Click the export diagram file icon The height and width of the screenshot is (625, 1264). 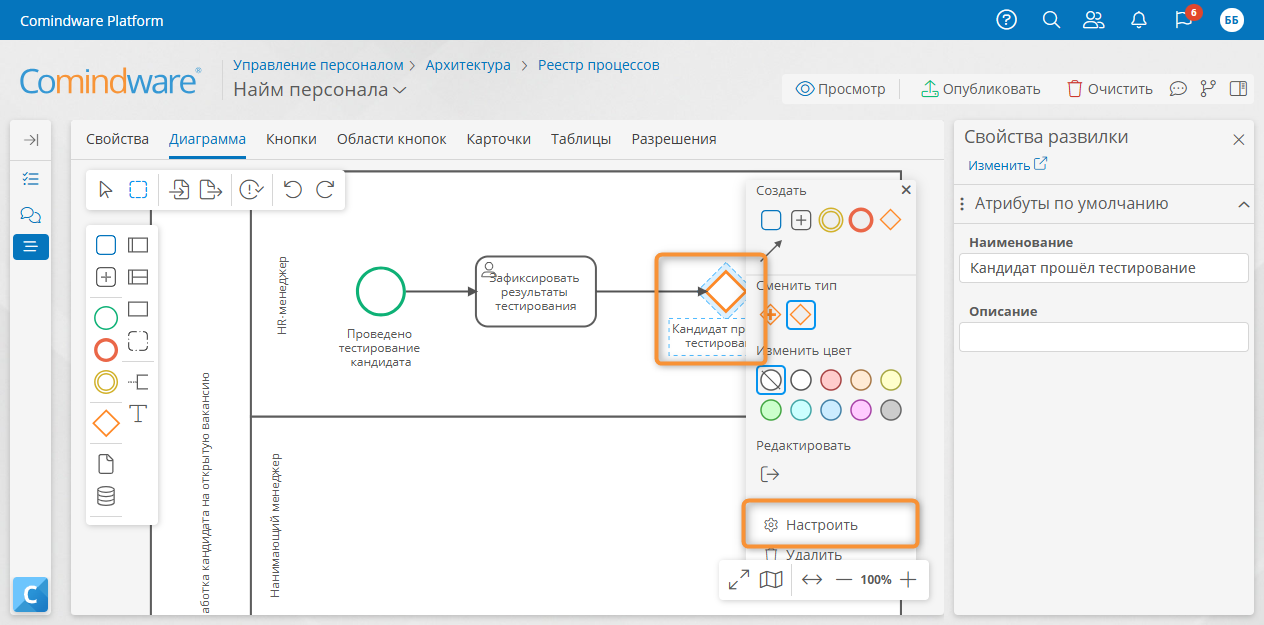pos(211,190)
